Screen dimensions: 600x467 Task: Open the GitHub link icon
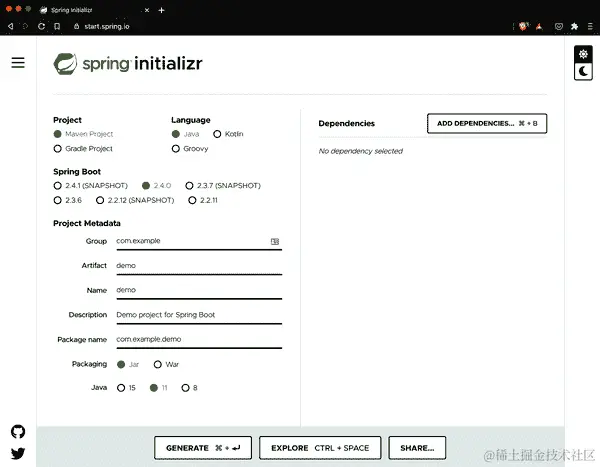coord(18,431)
